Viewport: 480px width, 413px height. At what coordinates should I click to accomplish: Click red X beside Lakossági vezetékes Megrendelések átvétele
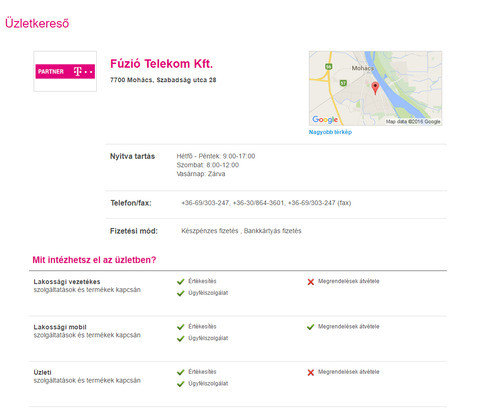tap(311, 282)
